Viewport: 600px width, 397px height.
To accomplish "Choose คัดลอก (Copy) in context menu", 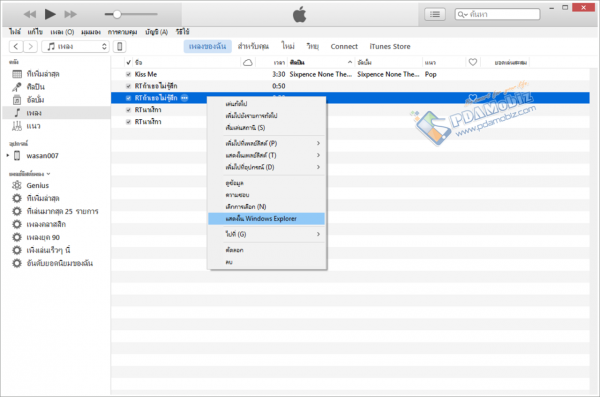I will tap(266, 250).
